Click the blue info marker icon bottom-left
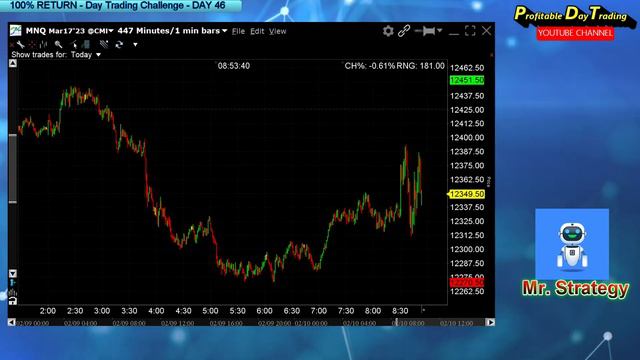 click(x=13, y=282)
